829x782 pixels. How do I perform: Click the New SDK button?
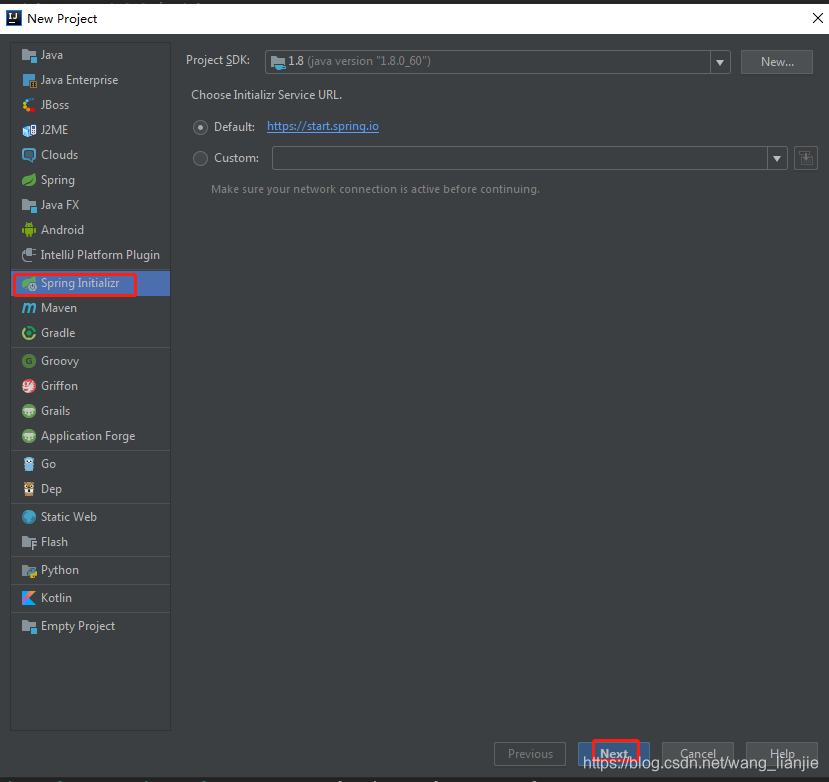(776, 61)
